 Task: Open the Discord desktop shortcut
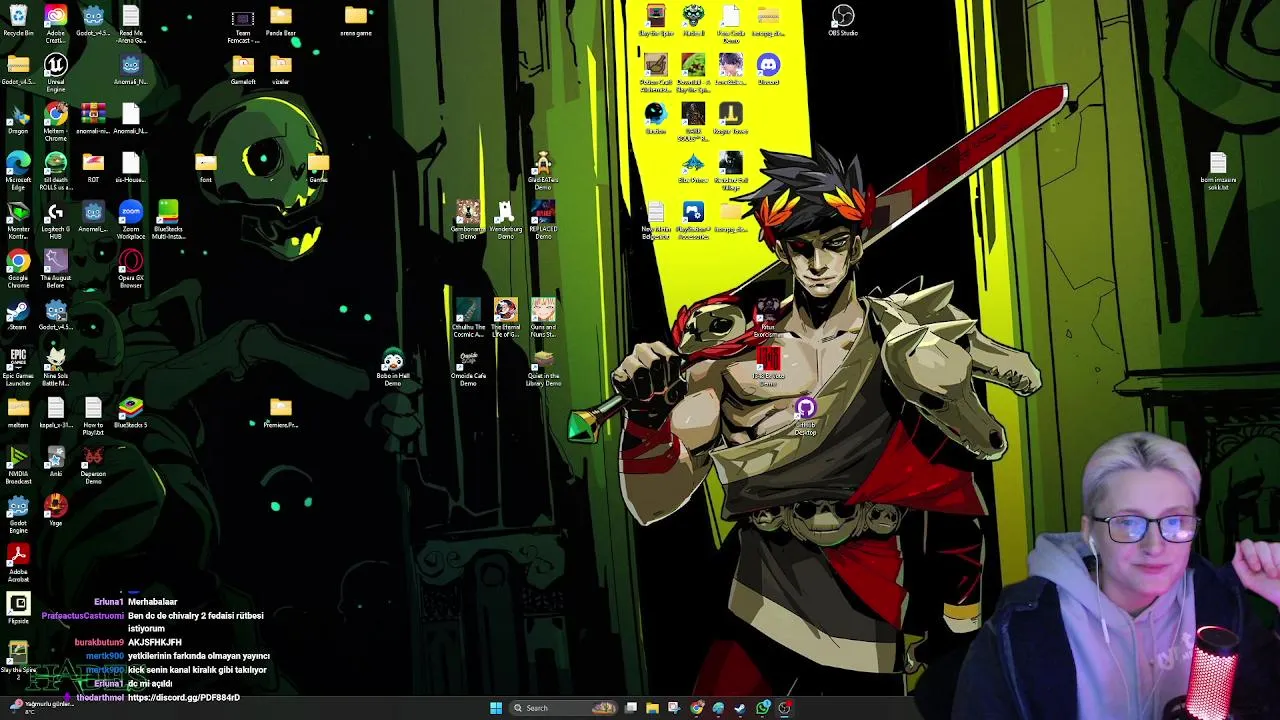pos(768,70)
